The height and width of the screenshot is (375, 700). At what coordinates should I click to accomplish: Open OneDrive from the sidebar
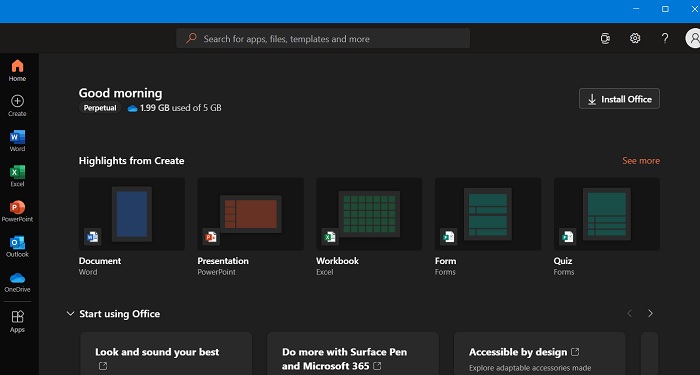point(17,282)
